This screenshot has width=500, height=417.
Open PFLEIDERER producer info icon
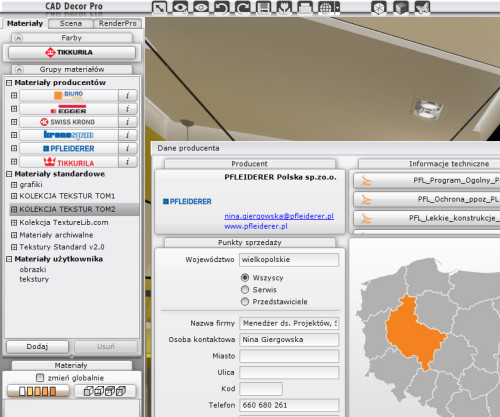pos(128,148)
